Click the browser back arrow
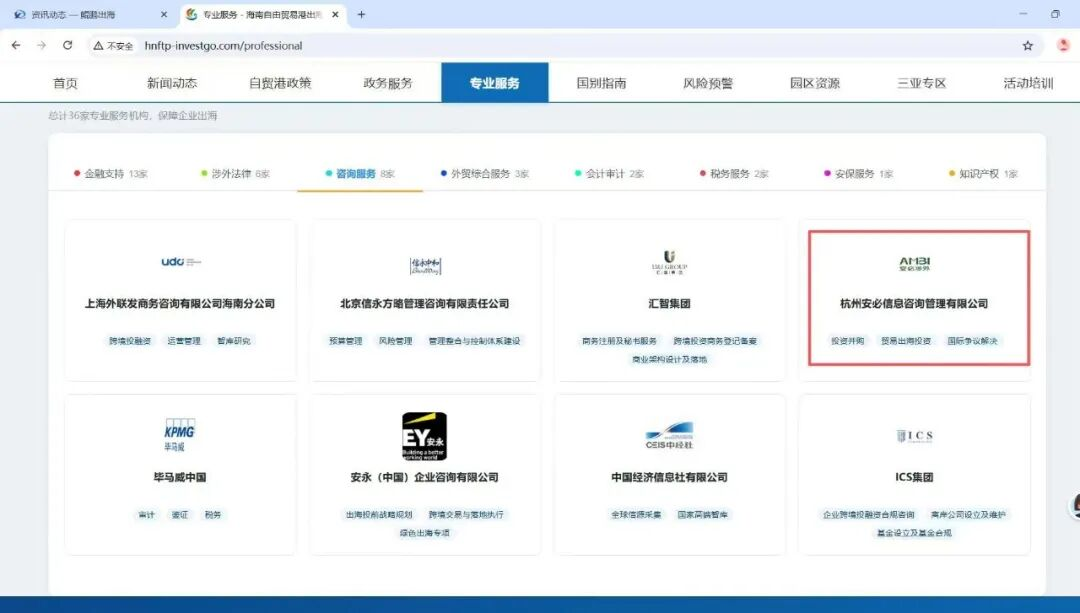The image size is (1080, 613). coord(16,45)
